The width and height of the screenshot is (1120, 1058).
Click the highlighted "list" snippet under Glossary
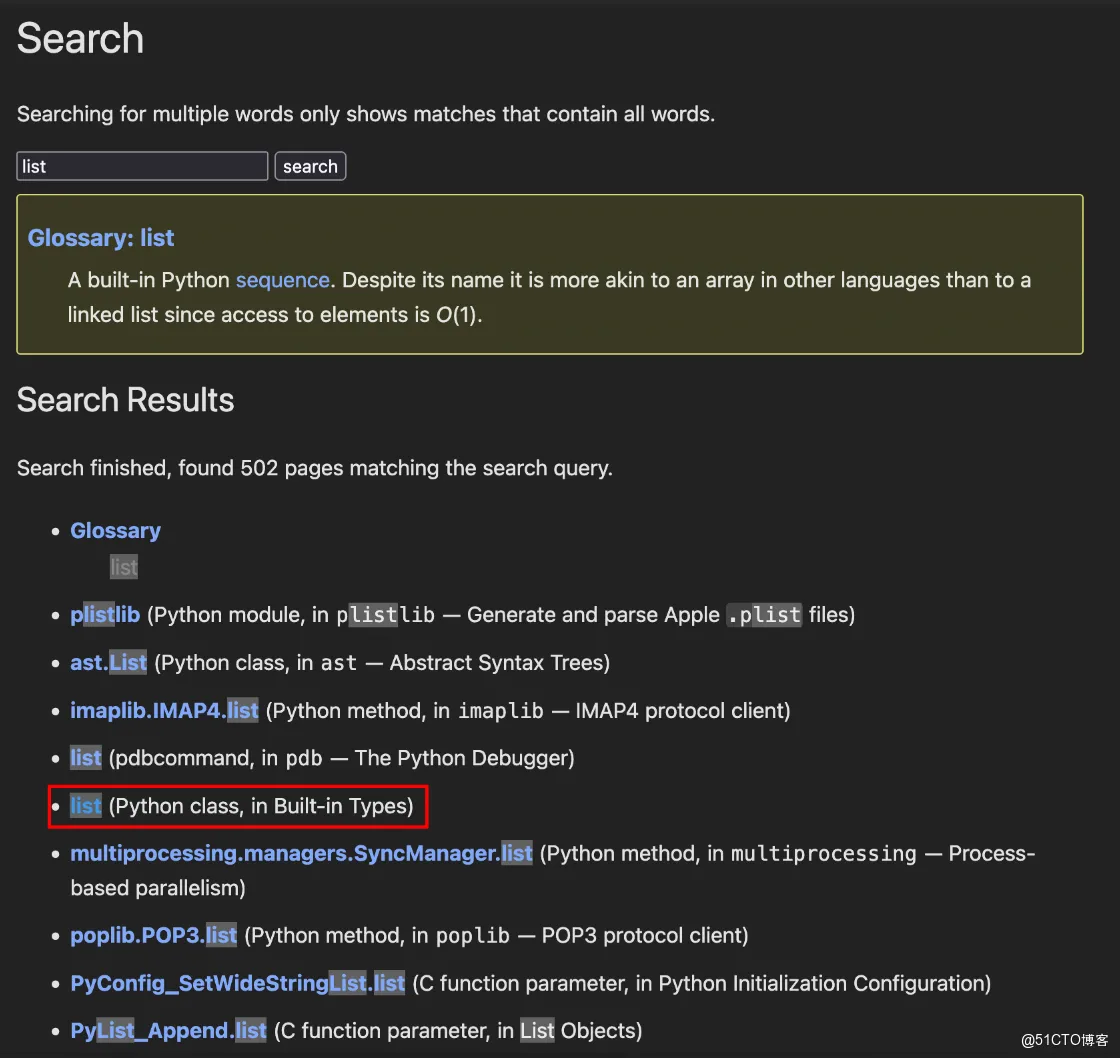(124, 568)
